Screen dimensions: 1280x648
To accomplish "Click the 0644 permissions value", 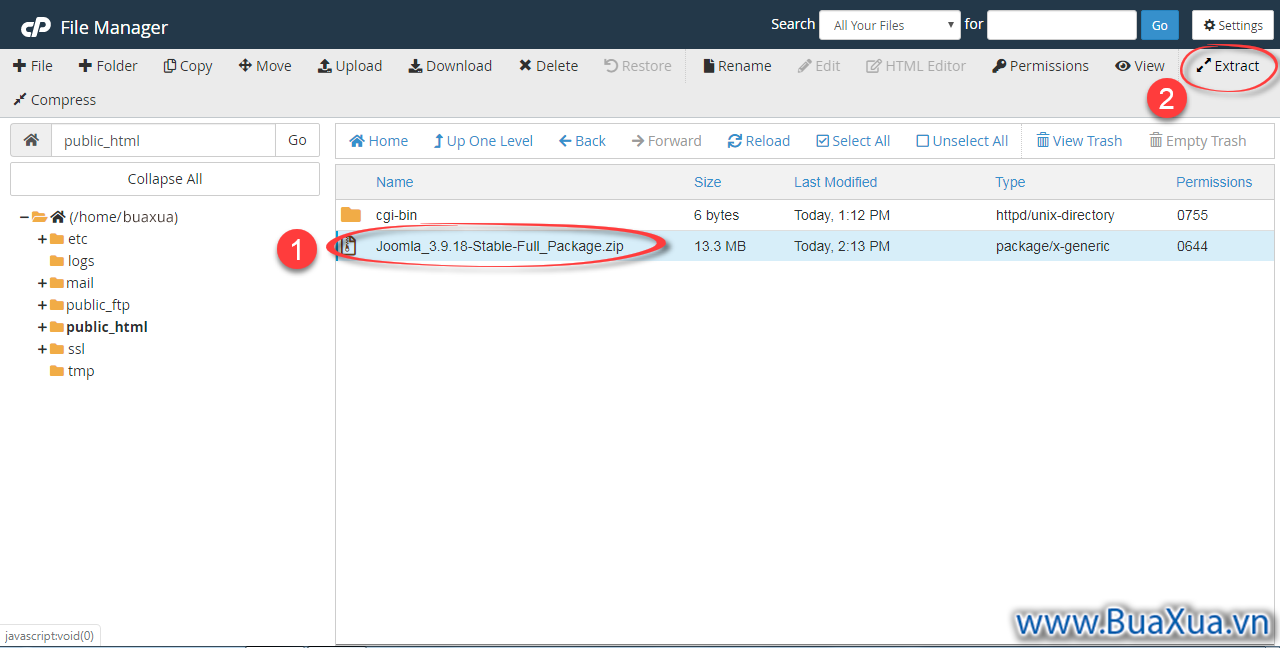I will tap(1193, 246).
